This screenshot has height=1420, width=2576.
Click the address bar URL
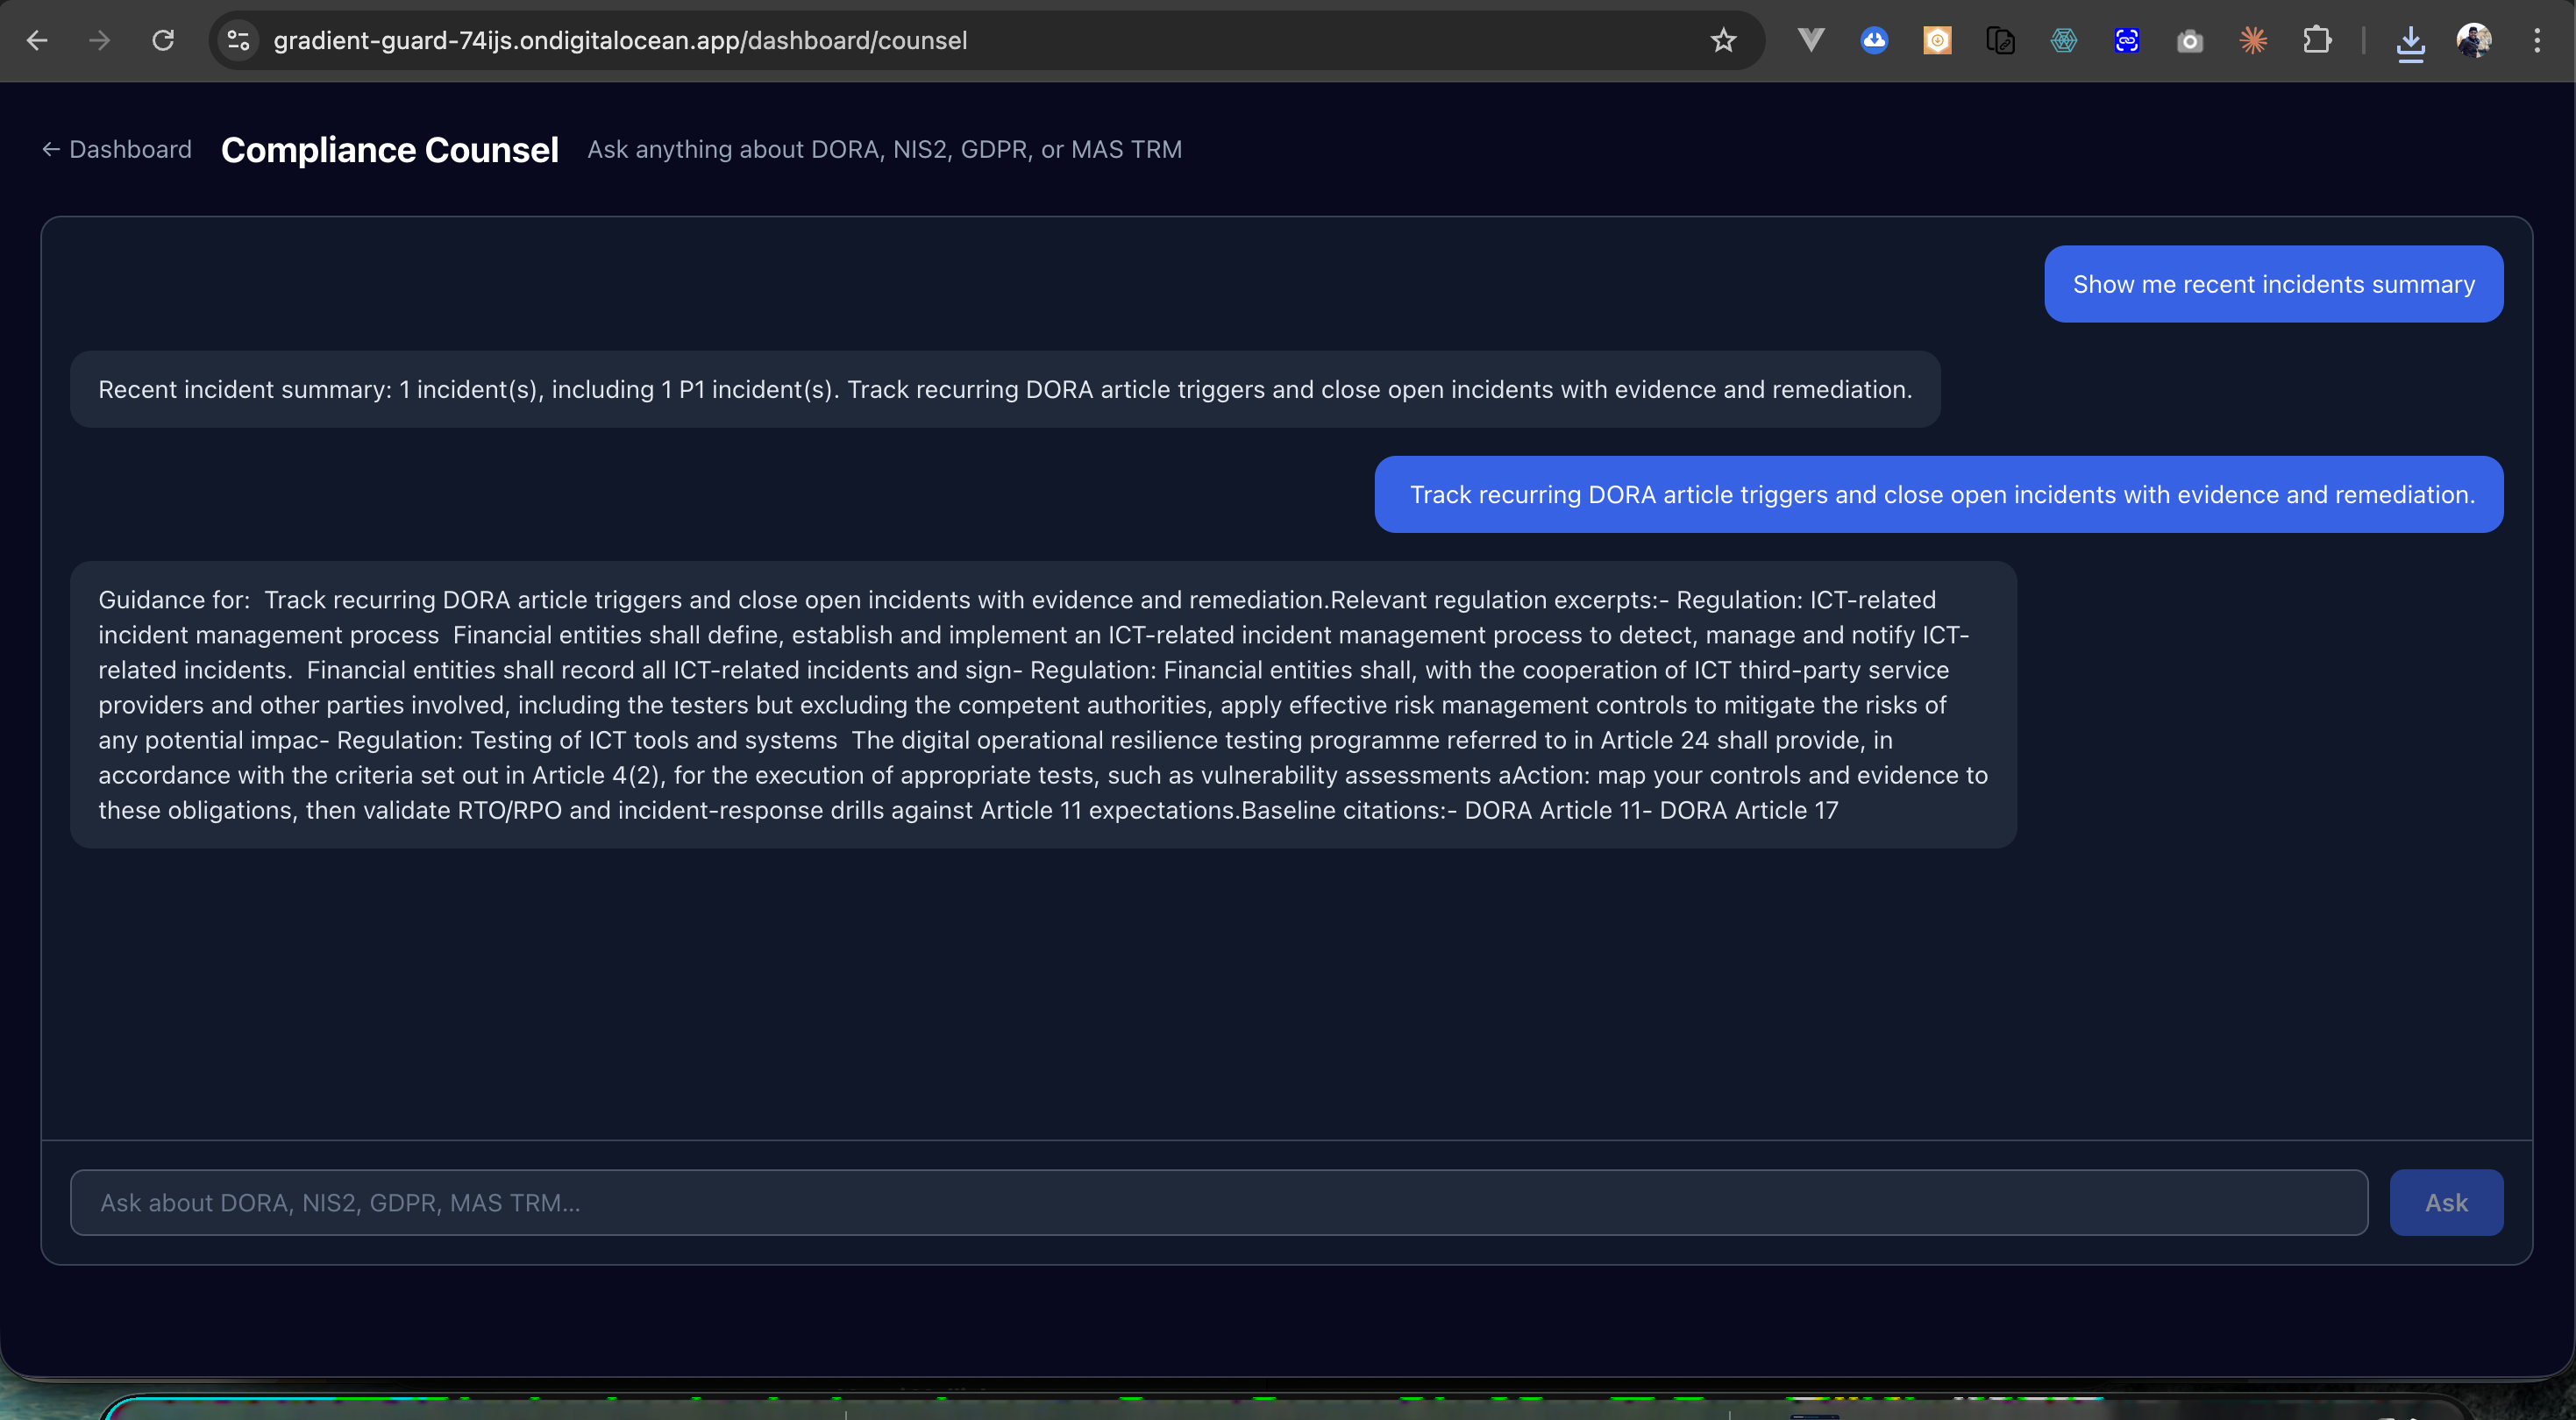[x=620, y=40]
